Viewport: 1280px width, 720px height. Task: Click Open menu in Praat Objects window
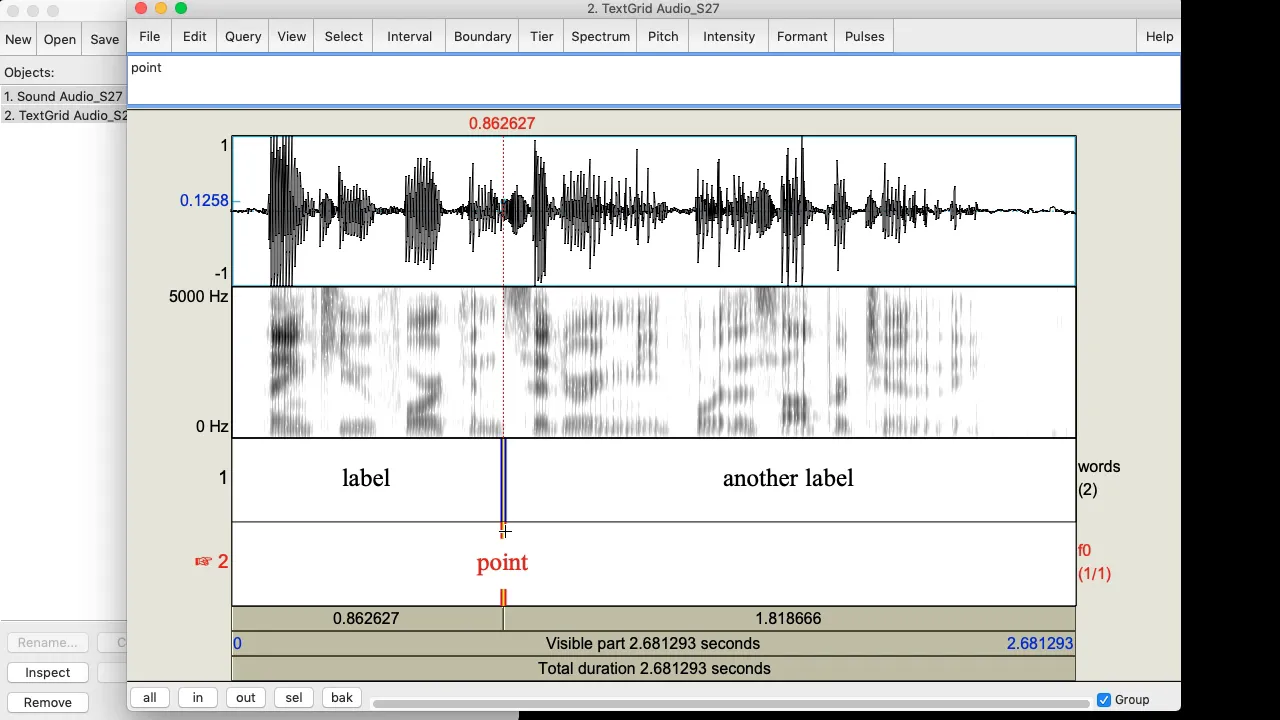tap(59, 39)
